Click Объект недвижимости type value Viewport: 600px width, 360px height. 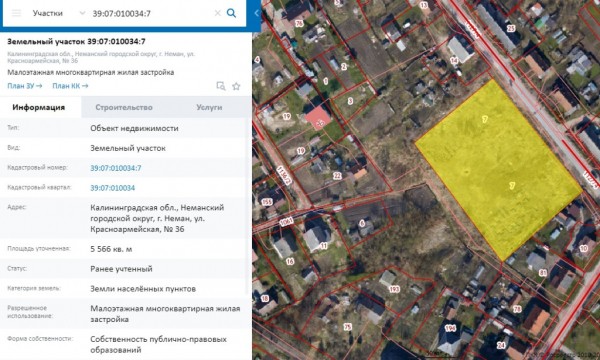(x=134, y=128)
